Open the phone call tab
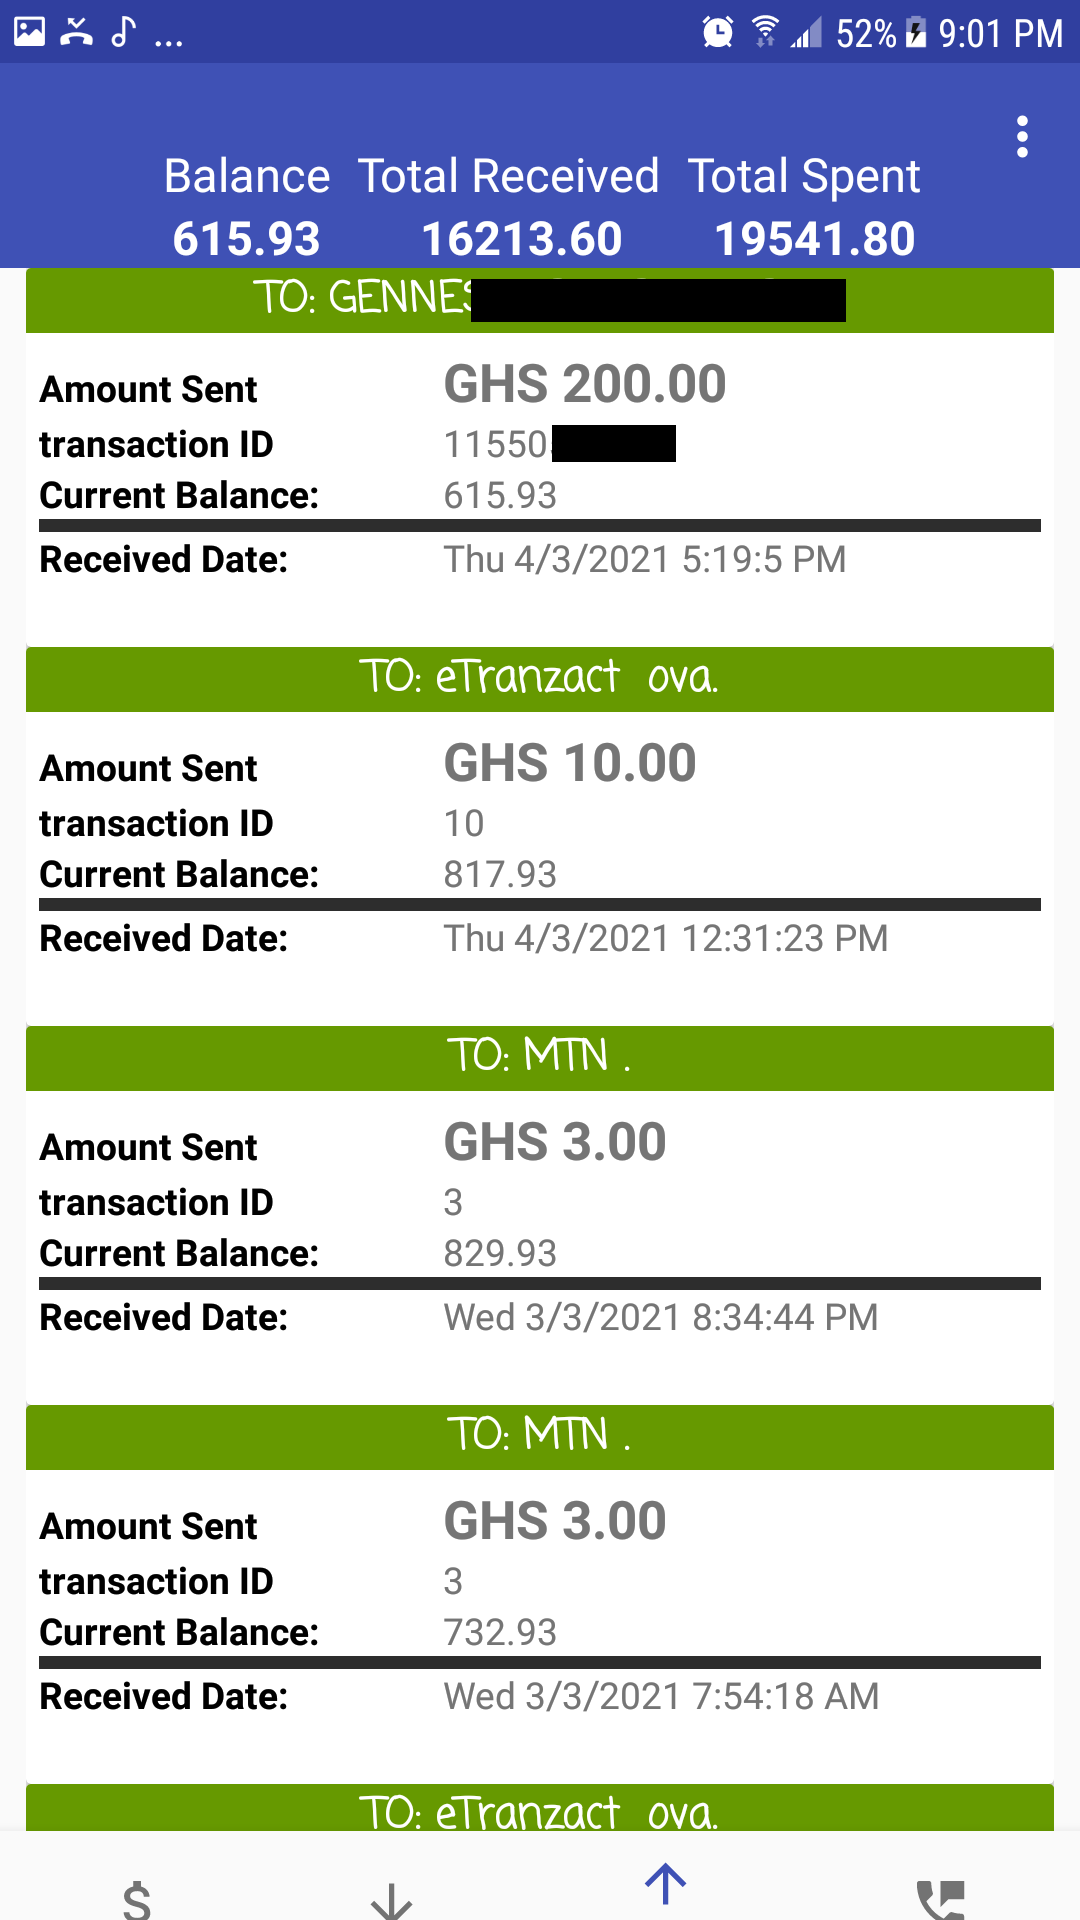This screenshot has height=1920, width=1080. coord(940,1897)
